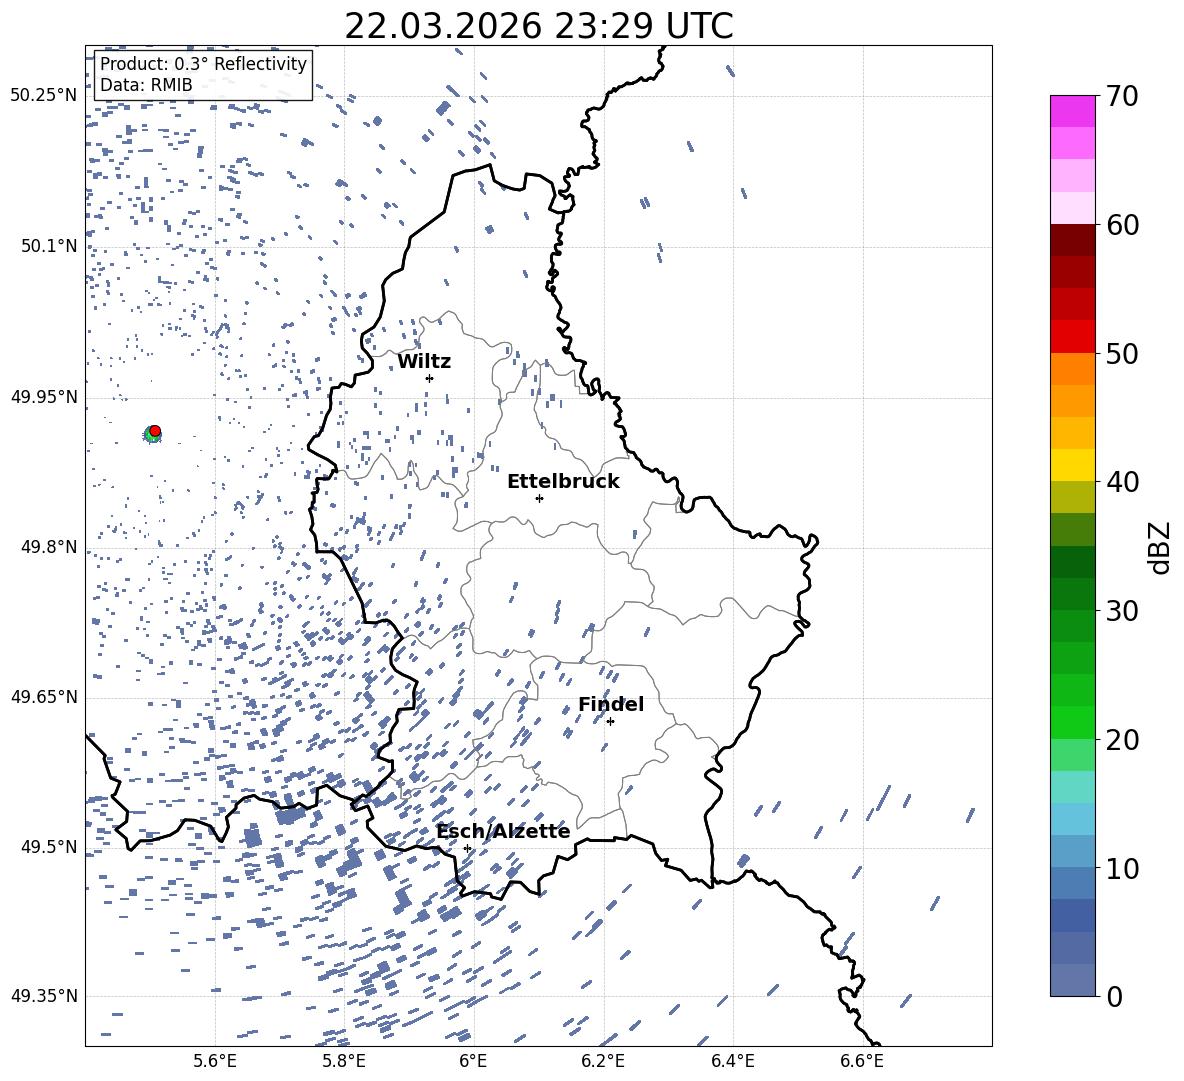Select the Esch/Alzette city label
The image size is (1184, 1081).
coord(503,831)
